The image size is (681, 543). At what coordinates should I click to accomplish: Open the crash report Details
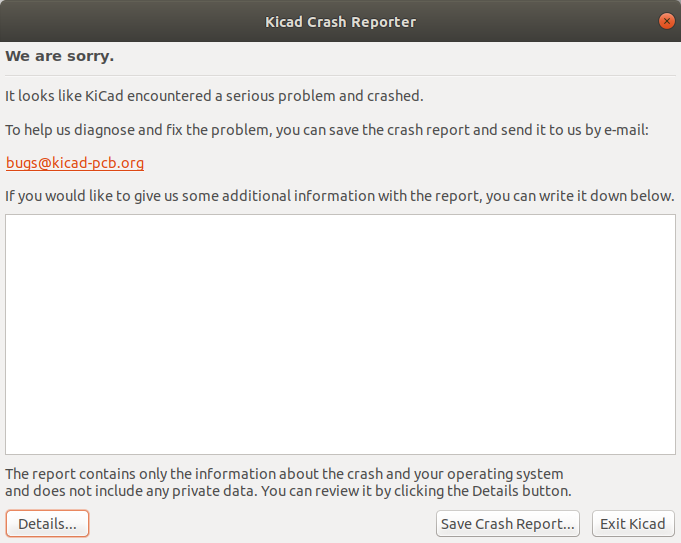(x=48, y=524)
